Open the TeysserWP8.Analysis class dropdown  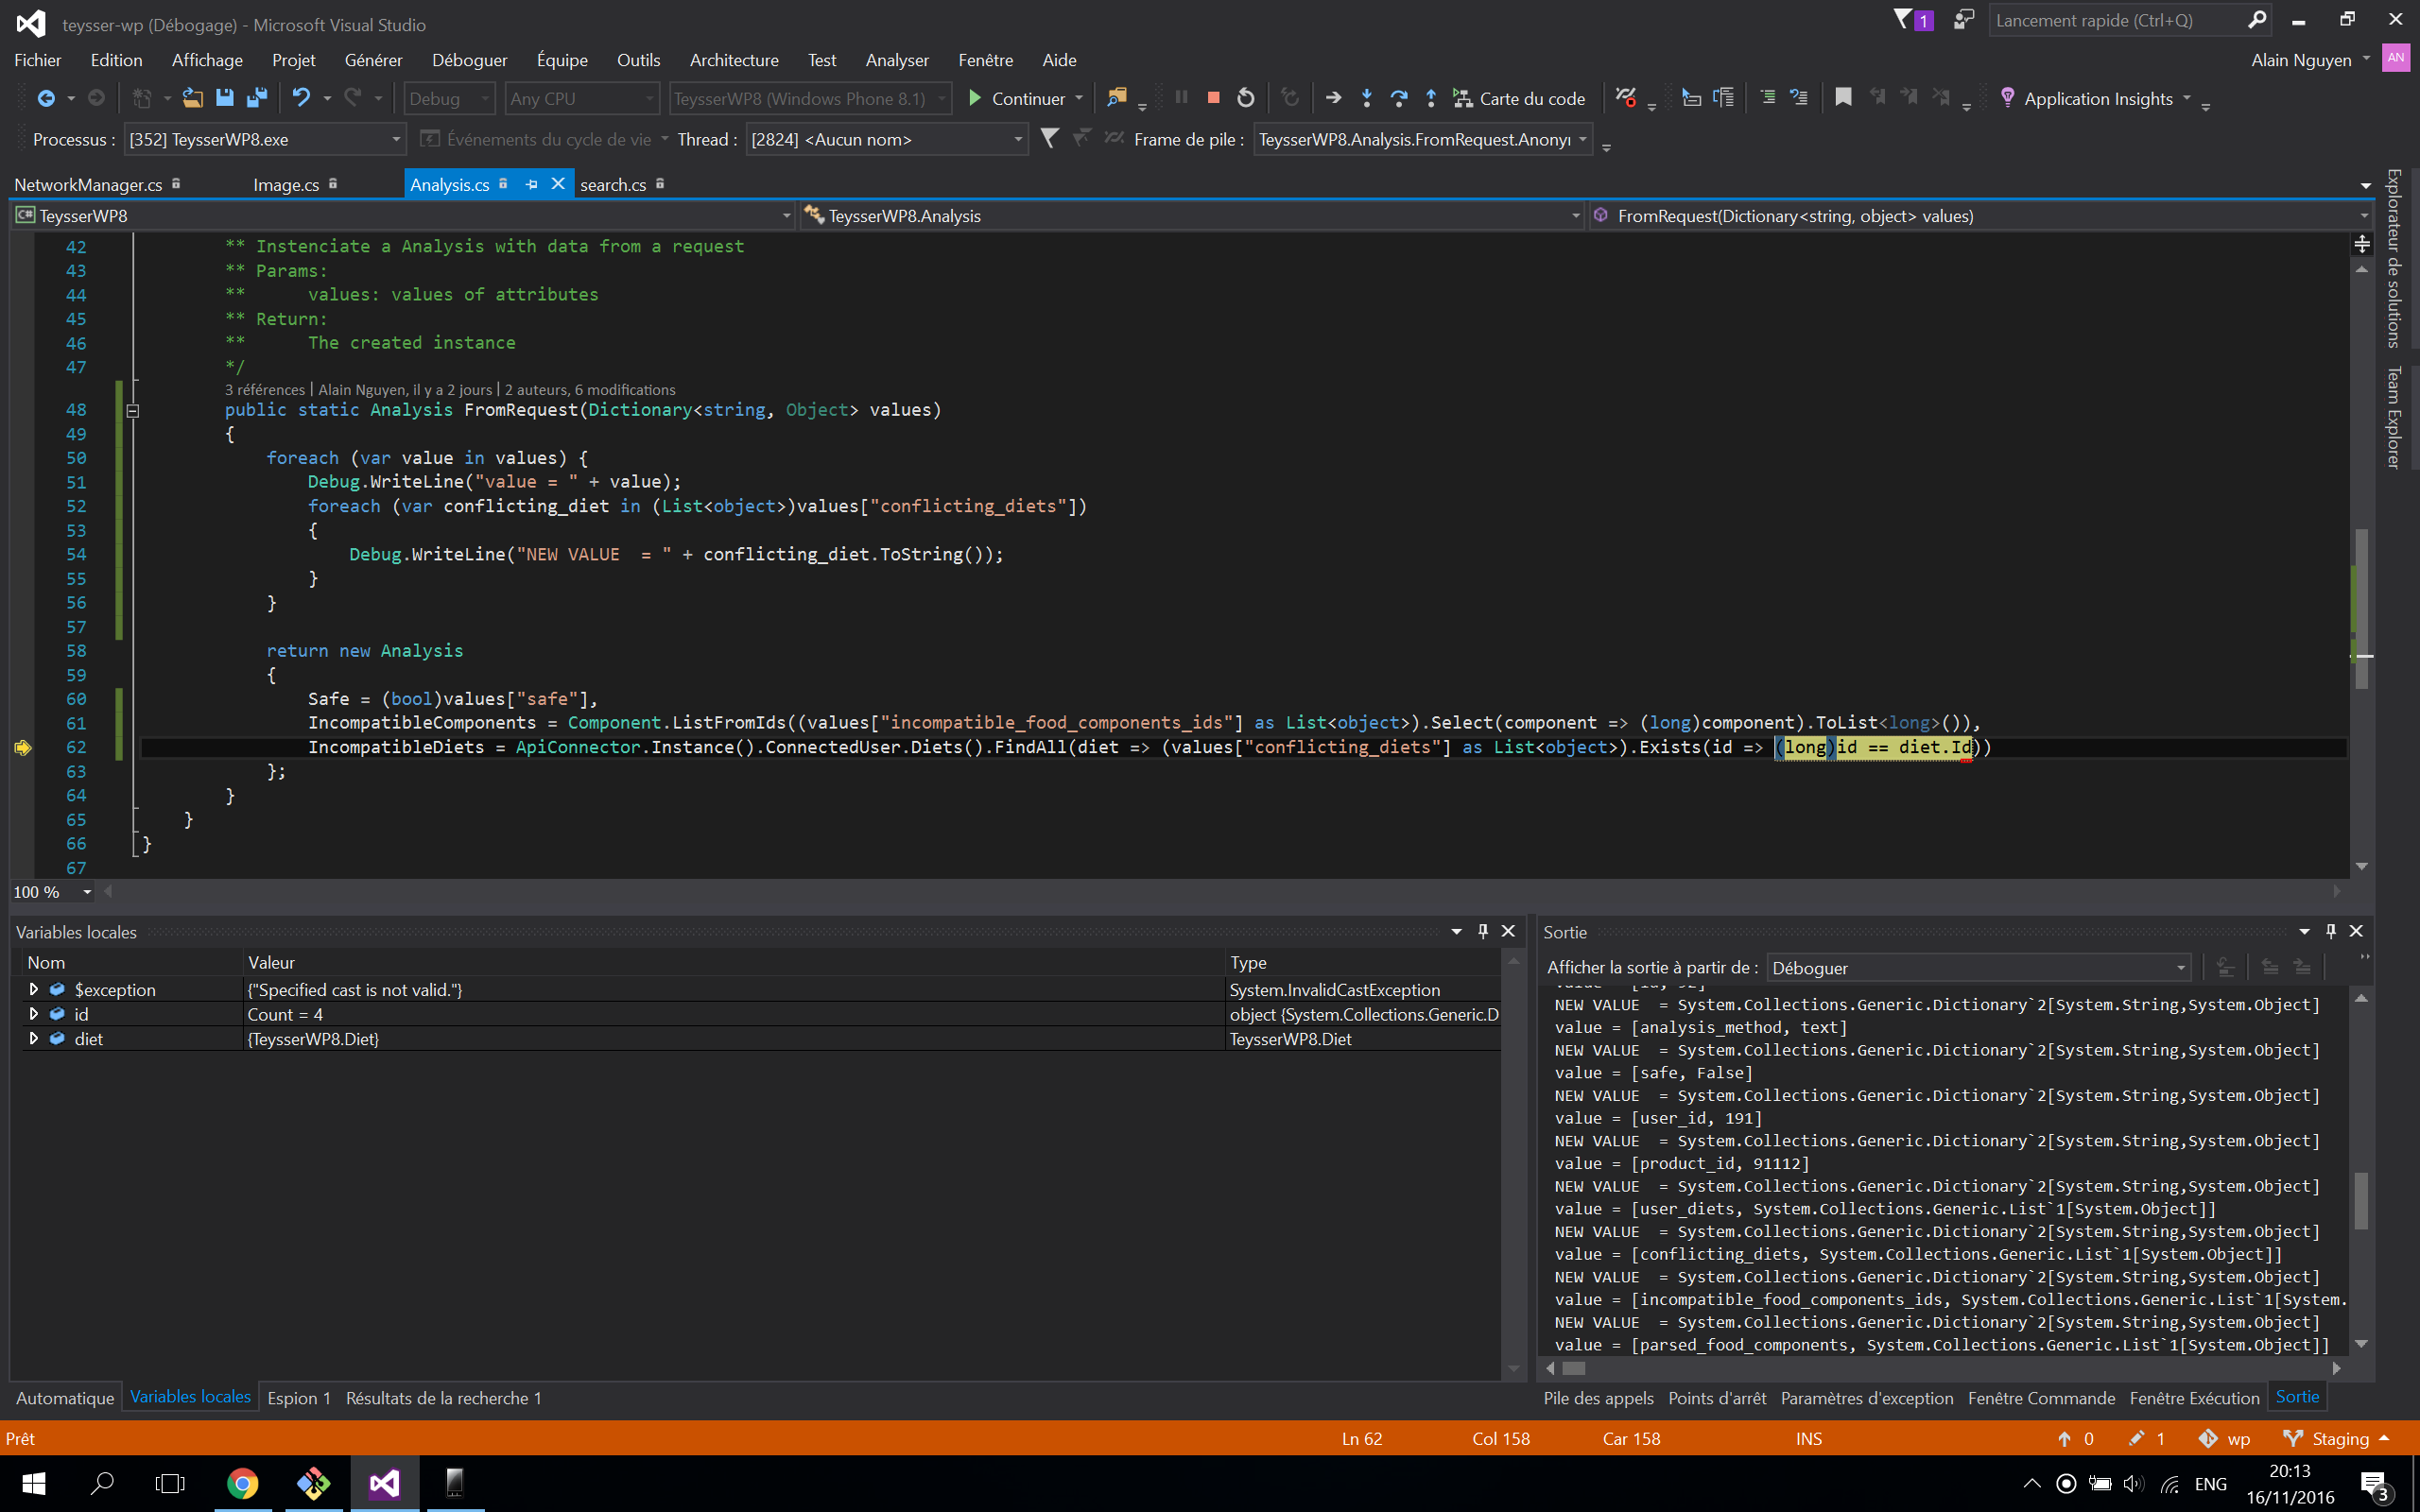[1192, 216]
